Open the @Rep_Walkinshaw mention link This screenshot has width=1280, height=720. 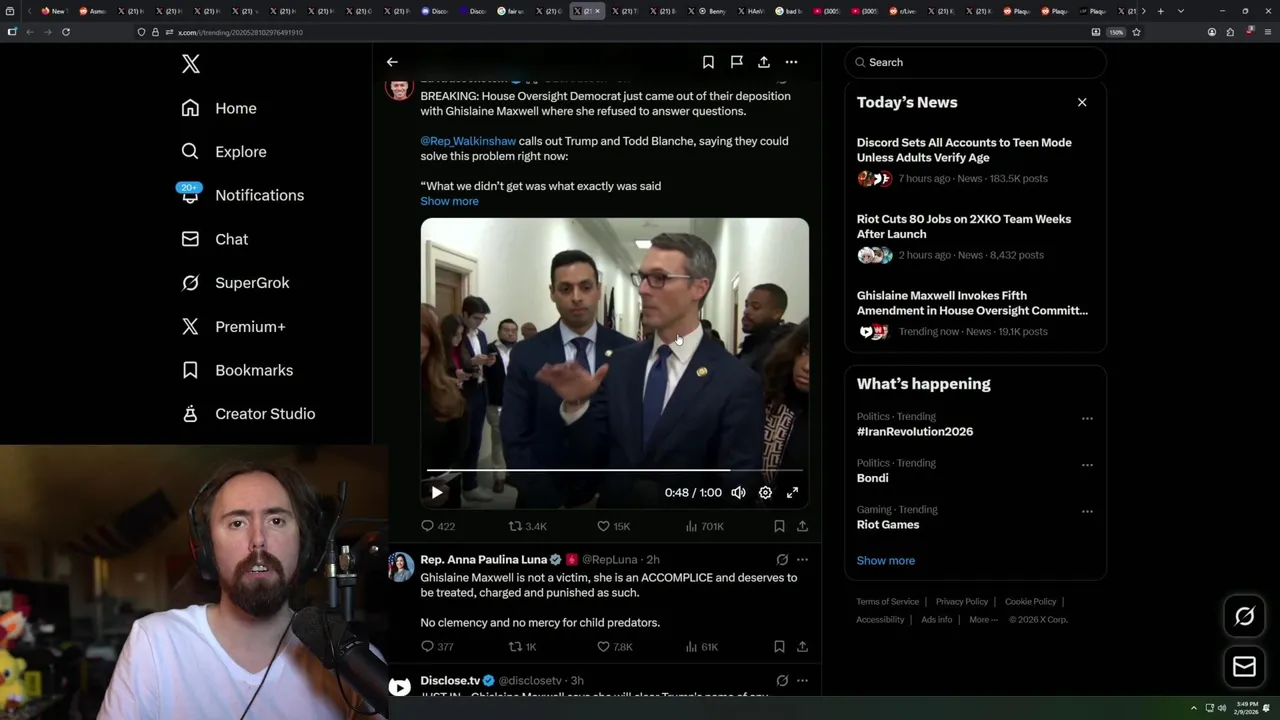click(468, 141)
